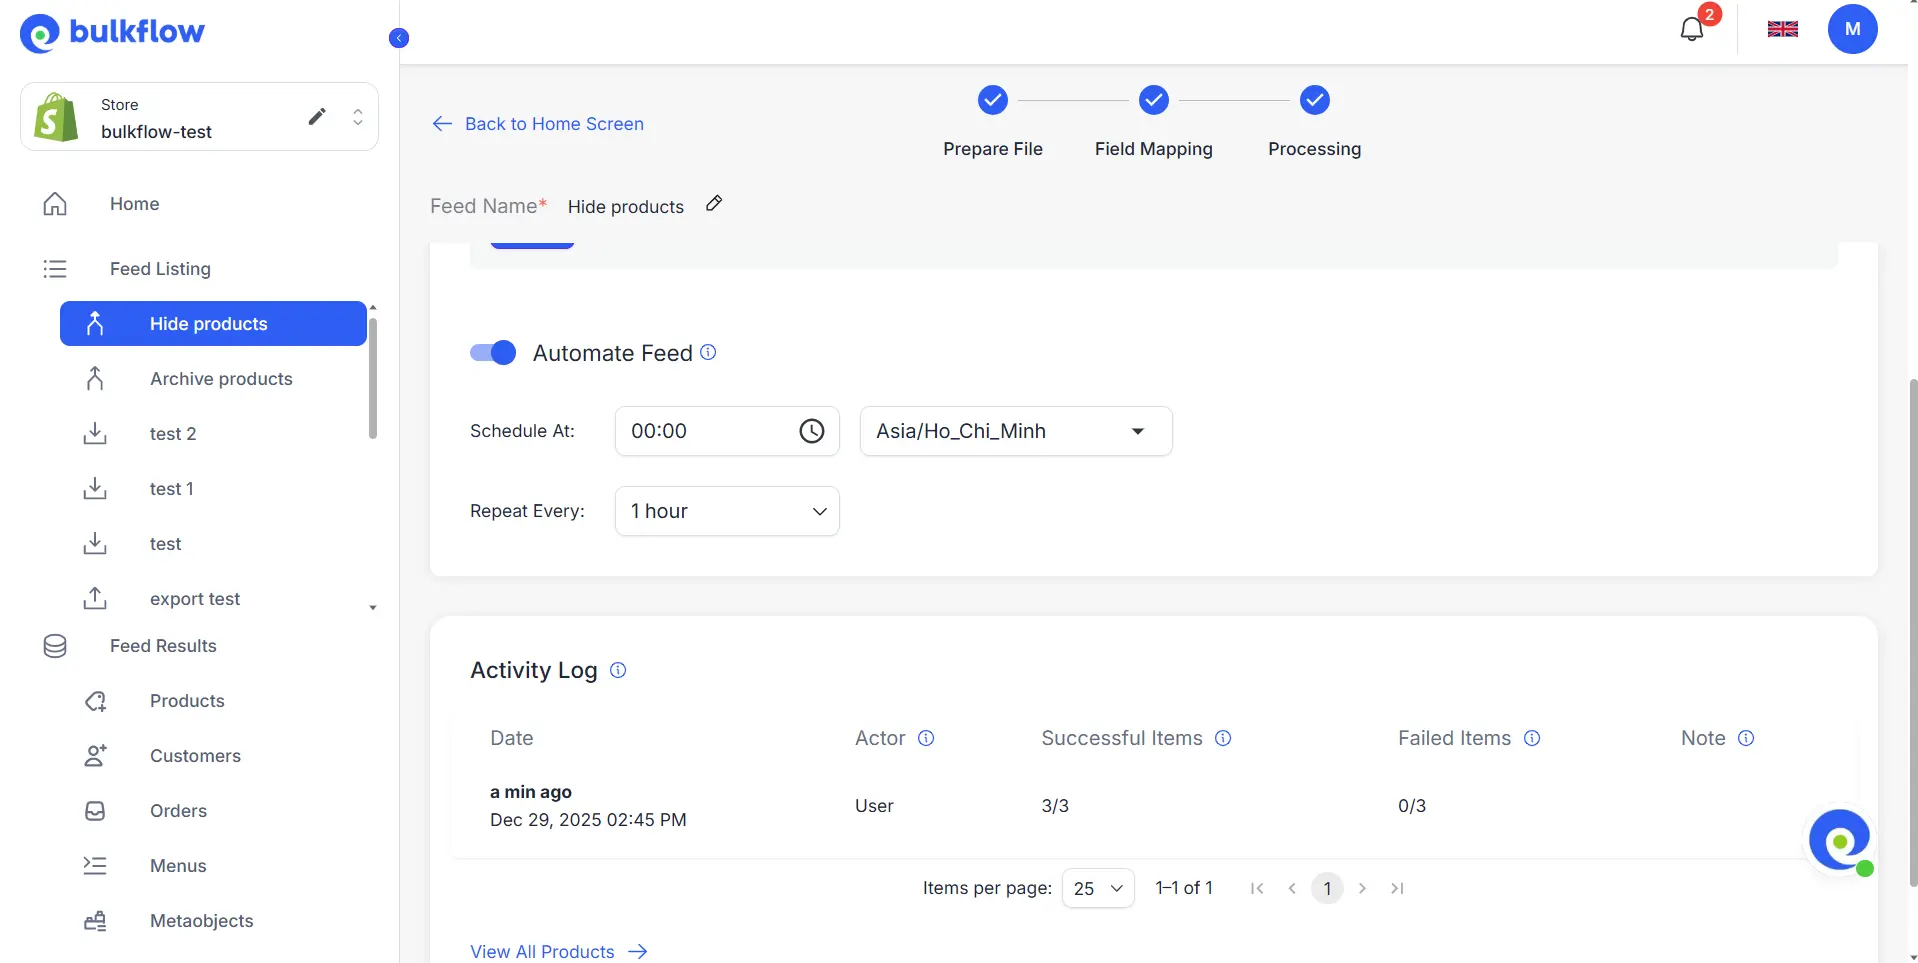Open Feed Results database icon
This screenshot has width=1918, height=963.
[54, 645]
